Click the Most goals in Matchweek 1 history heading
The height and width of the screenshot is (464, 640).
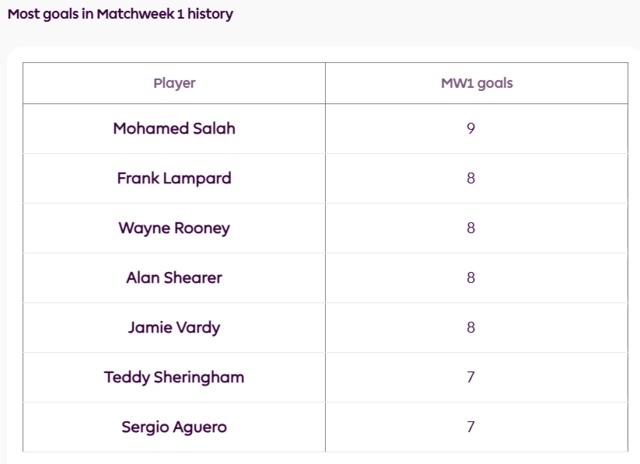click(x=120, y=14)
